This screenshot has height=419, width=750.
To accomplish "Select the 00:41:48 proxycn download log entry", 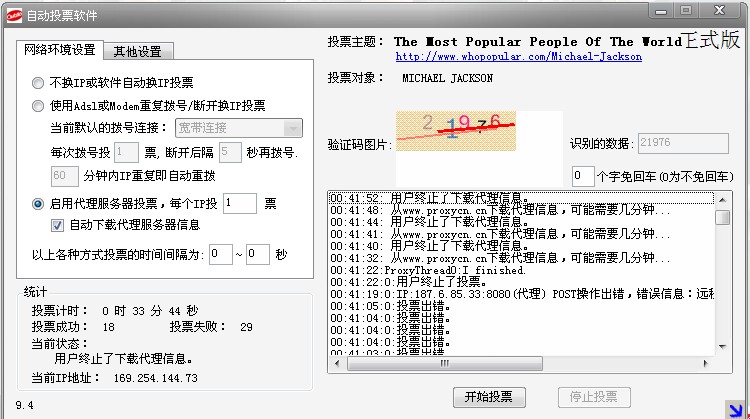I will click(x=521, y=210).
